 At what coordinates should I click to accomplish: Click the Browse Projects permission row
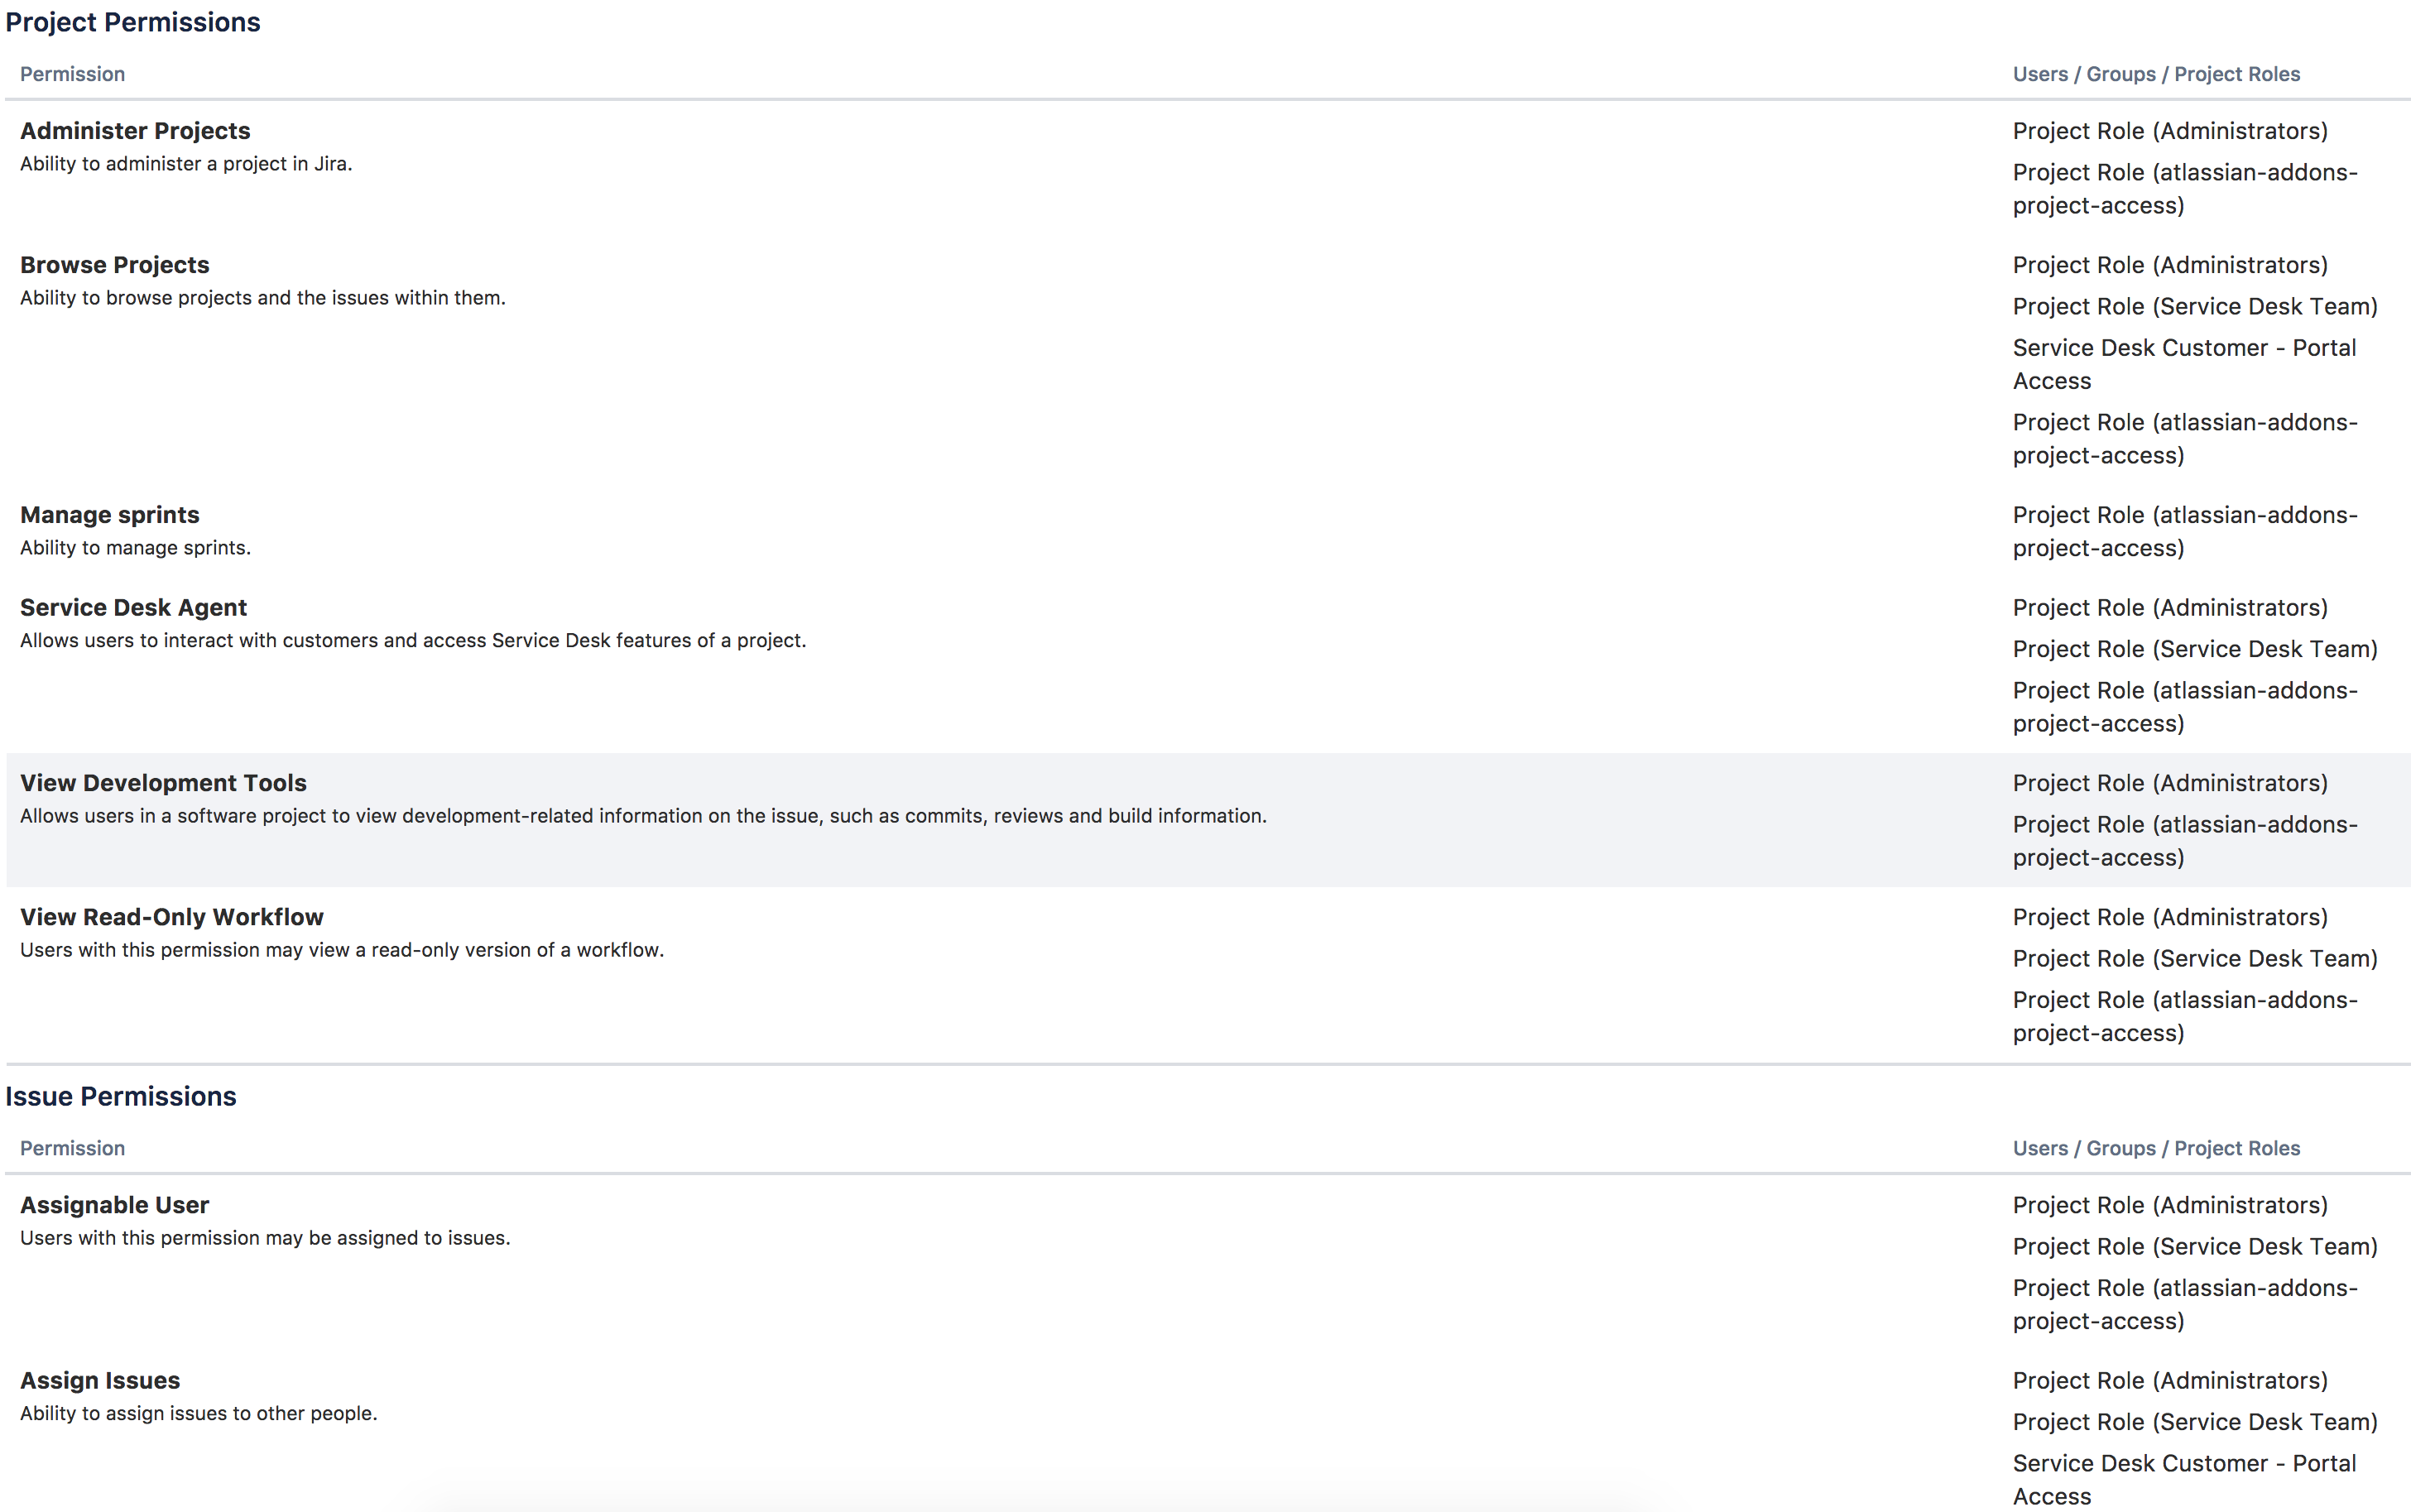(x=1208, y=360)
